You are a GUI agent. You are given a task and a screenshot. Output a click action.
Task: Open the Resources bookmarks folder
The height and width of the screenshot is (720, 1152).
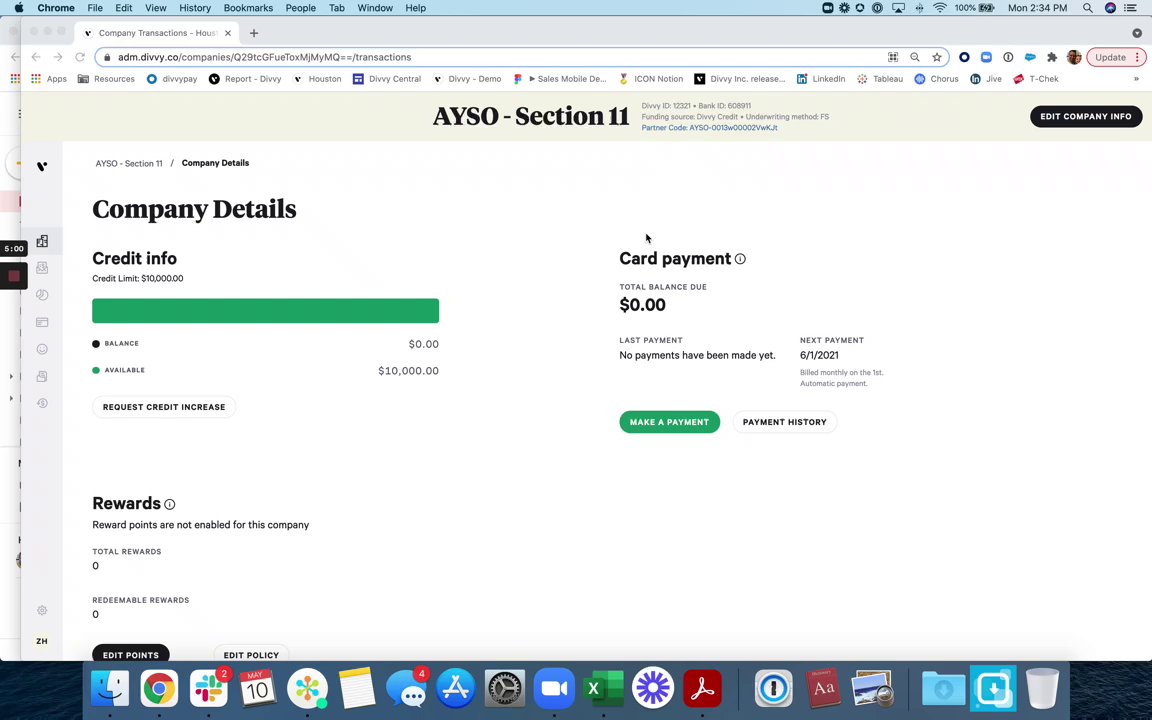106,79
